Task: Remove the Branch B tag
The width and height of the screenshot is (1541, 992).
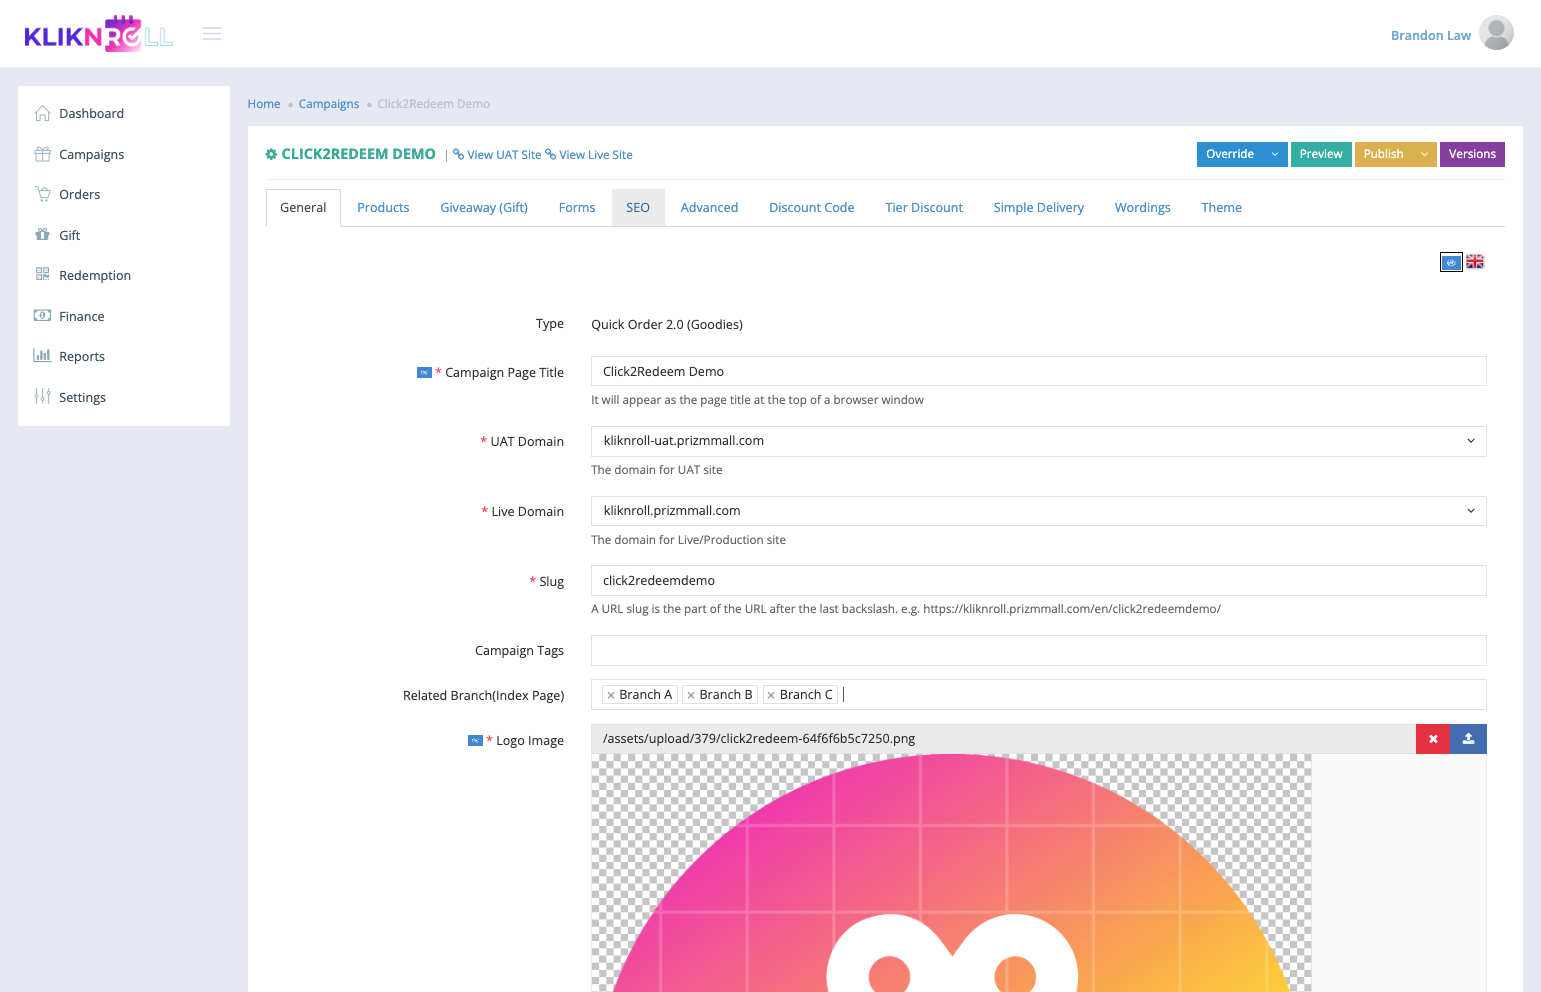Action: coord(691,695)
